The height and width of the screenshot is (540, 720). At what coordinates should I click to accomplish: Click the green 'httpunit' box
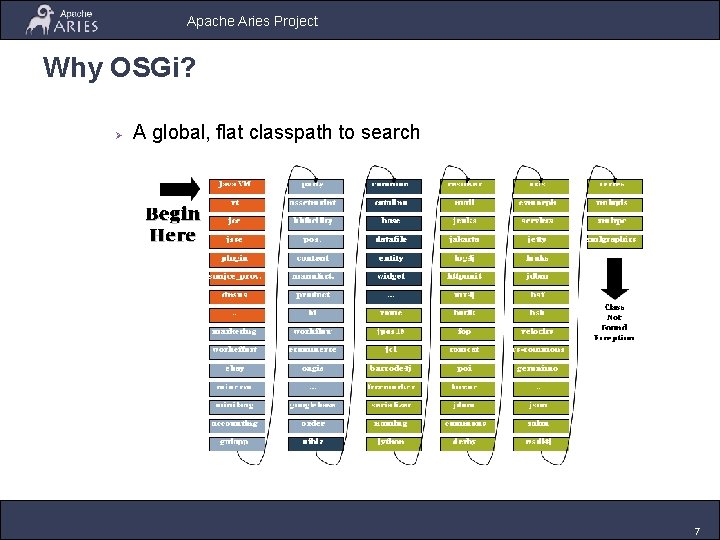tap(467, 278)
